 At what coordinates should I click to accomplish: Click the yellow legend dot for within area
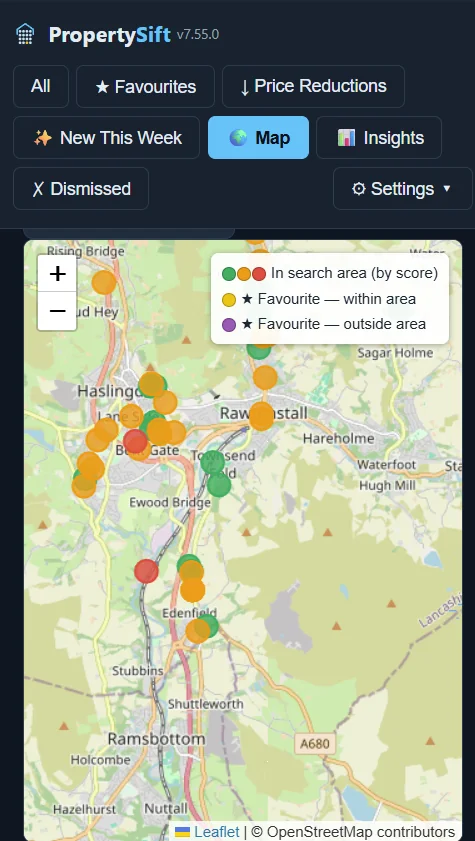click(x=229, y=299)
